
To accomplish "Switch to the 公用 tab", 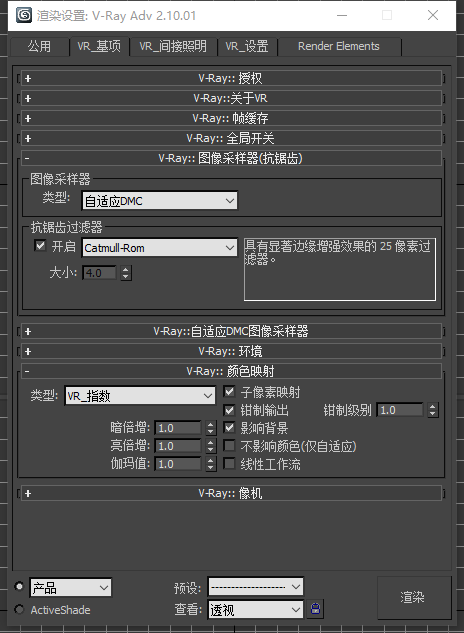I will [39, 46].
